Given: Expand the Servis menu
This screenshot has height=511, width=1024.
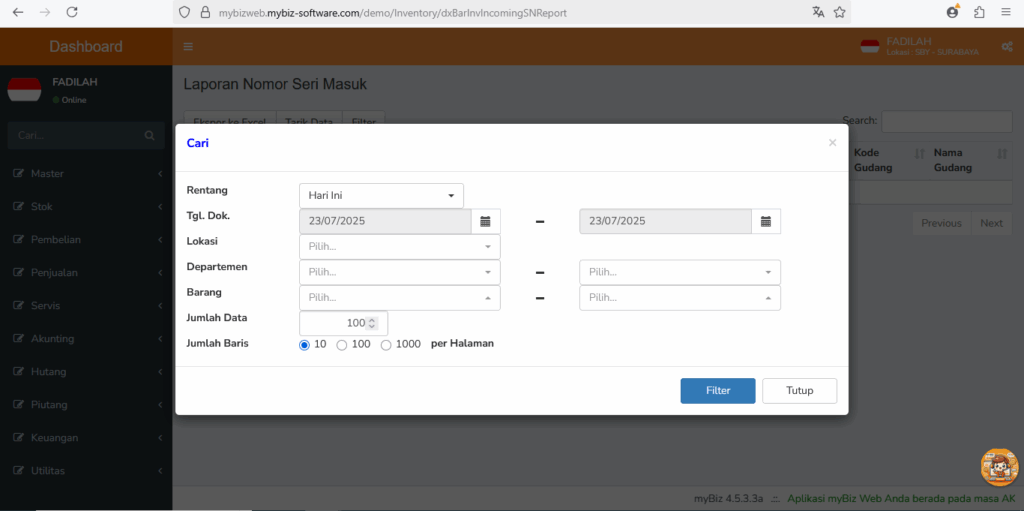Looking at the screenshot, I should click(88, 306).
